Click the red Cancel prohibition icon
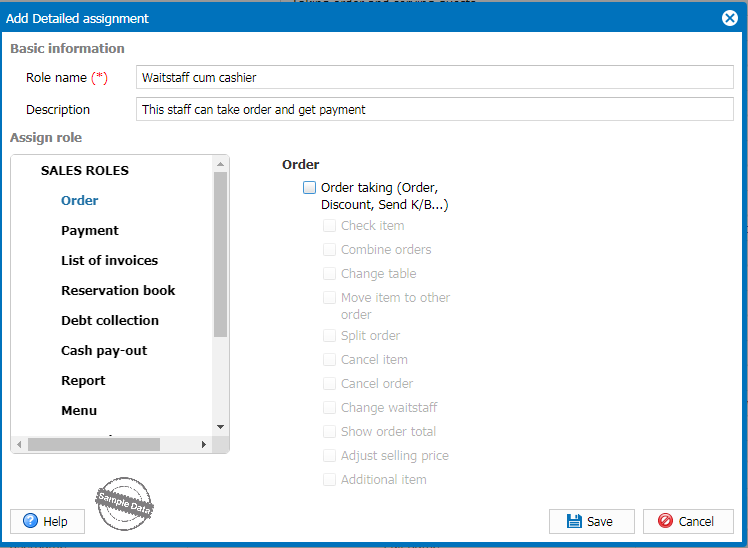Screen dimensions: 748x548 pos(665,521)
